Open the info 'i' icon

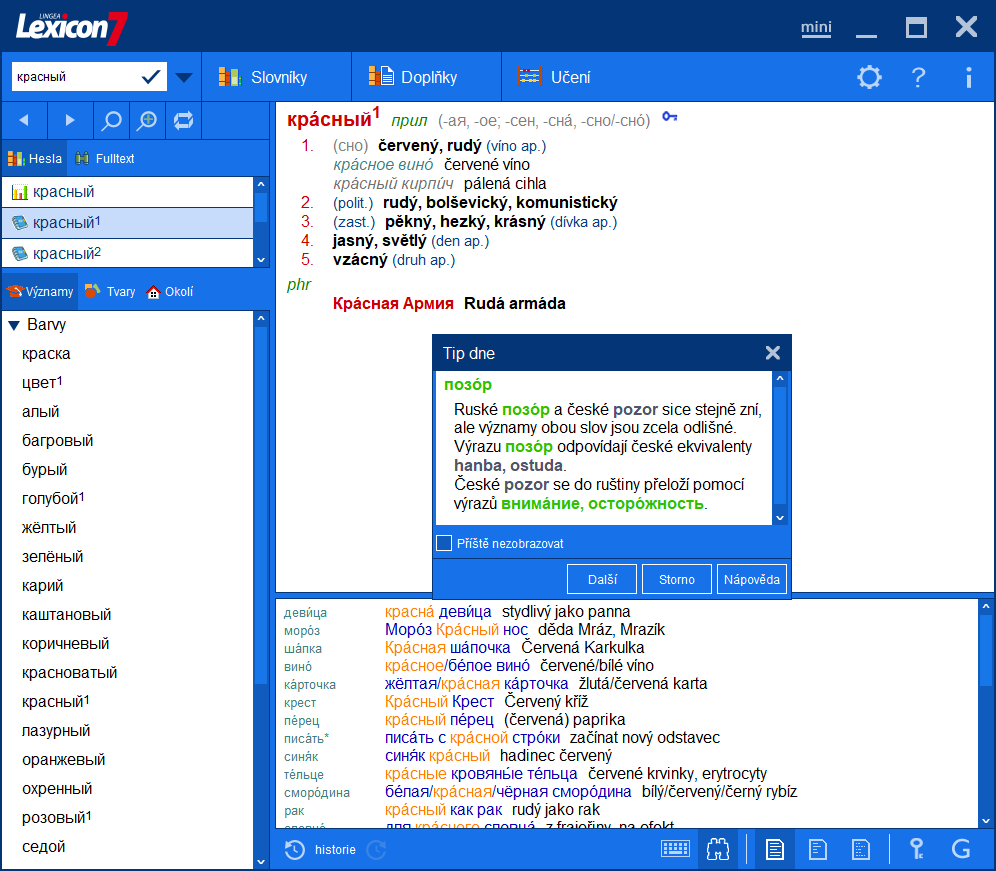coord(968,78)
